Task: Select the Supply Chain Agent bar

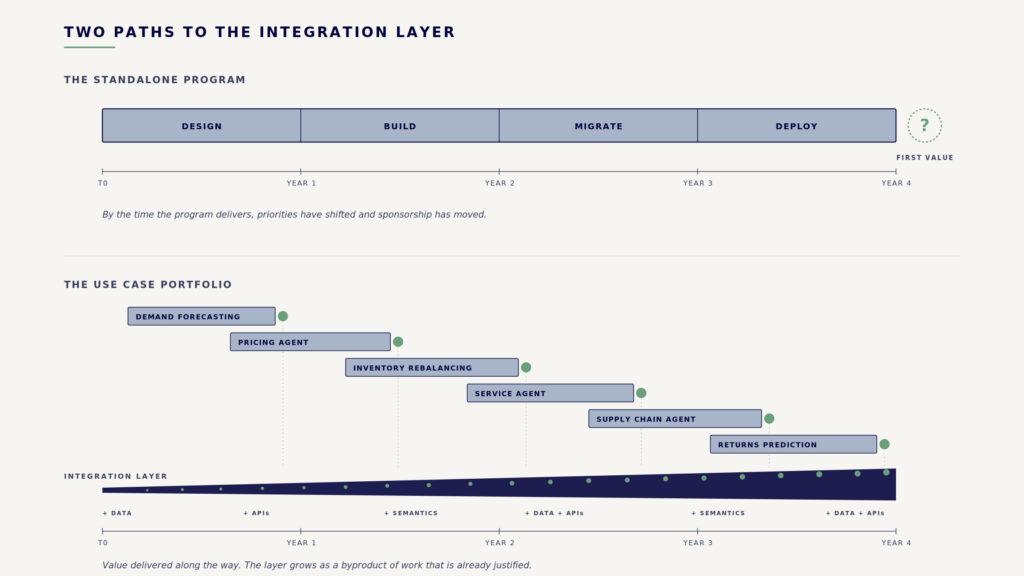Action: [x=675, y=419]
